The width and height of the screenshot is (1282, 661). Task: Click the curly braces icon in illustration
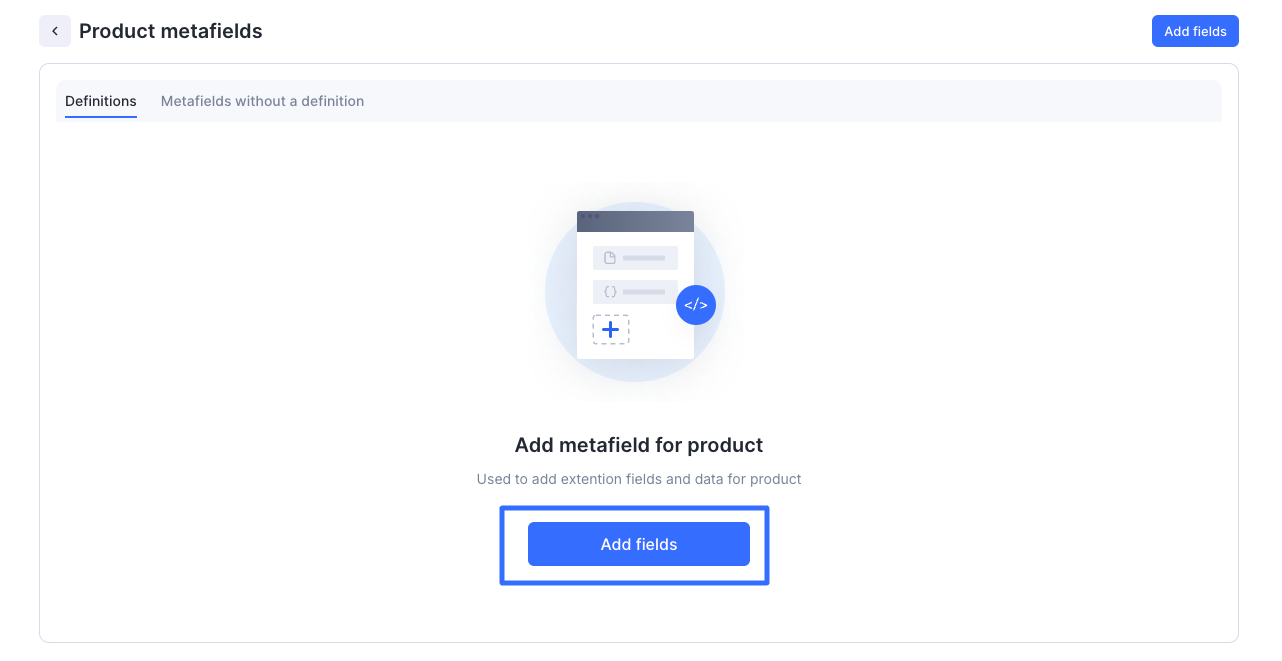(610, 292)
